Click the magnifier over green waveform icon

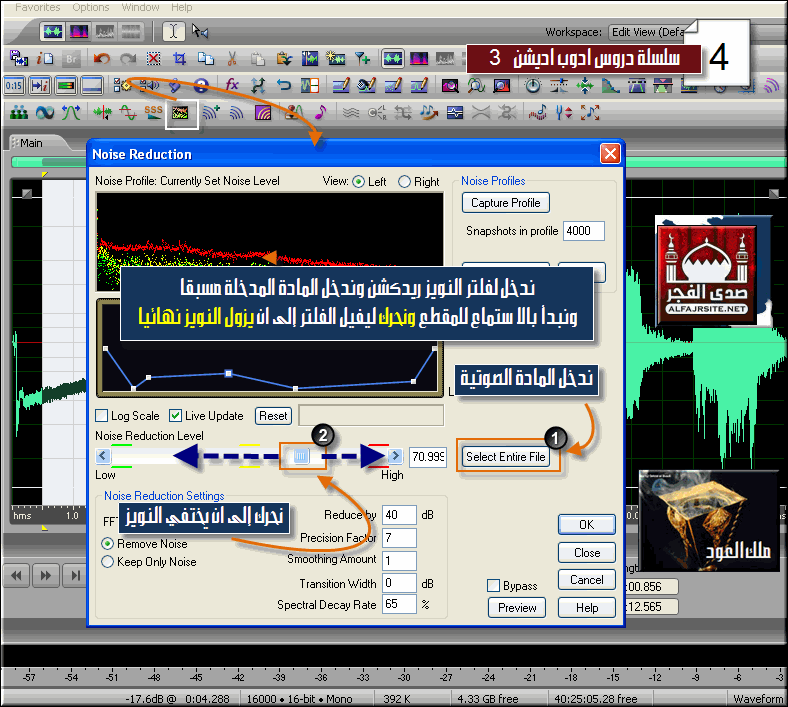[x=475, y=86]
